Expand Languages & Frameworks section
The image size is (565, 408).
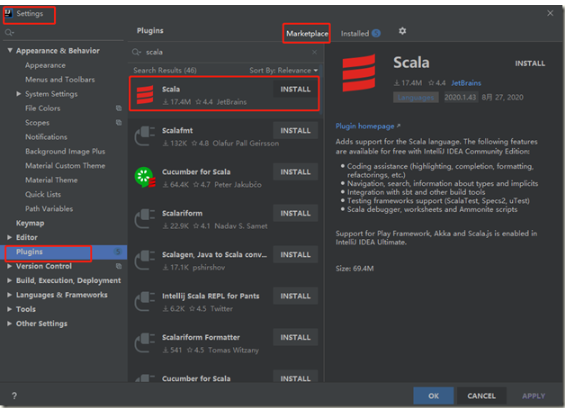(x=10, y=295)
